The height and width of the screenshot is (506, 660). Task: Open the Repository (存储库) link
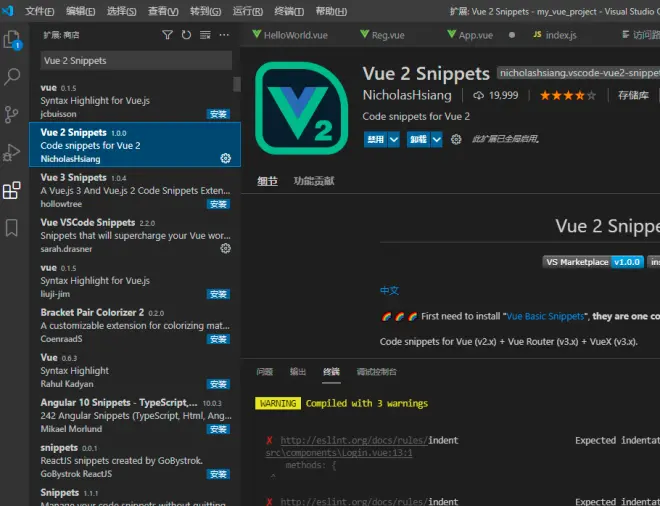[x=633, y=96]
